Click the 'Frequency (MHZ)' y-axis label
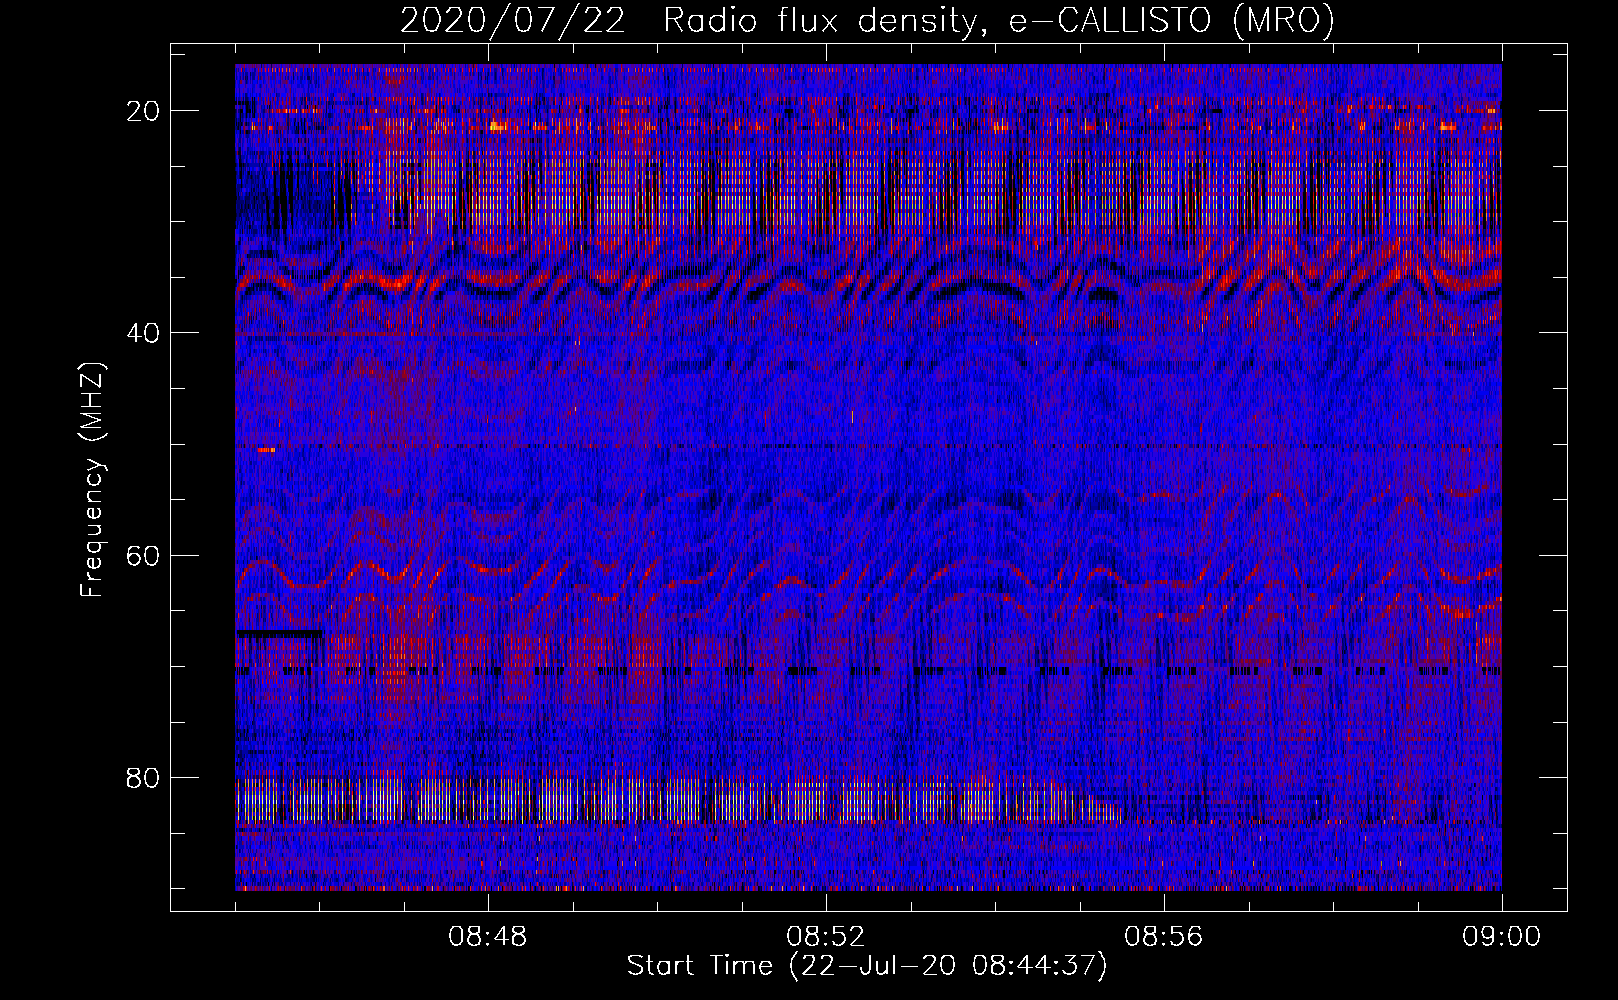1618x1000 pixels. click(x=92, y=480)
